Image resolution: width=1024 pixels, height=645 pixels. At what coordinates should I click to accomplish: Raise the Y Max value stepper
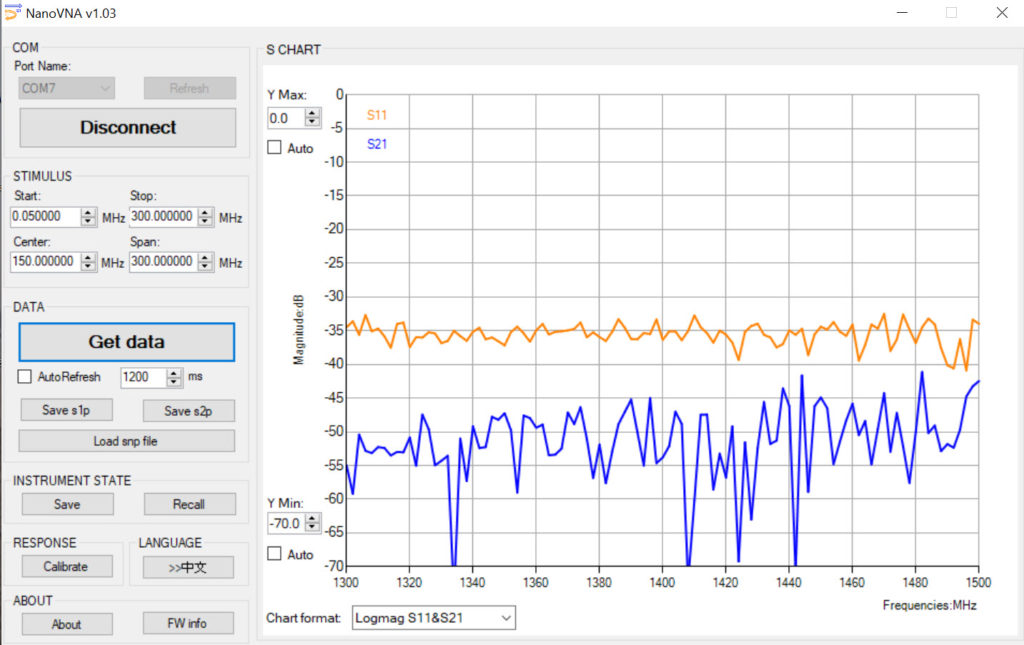pos(313,114)
